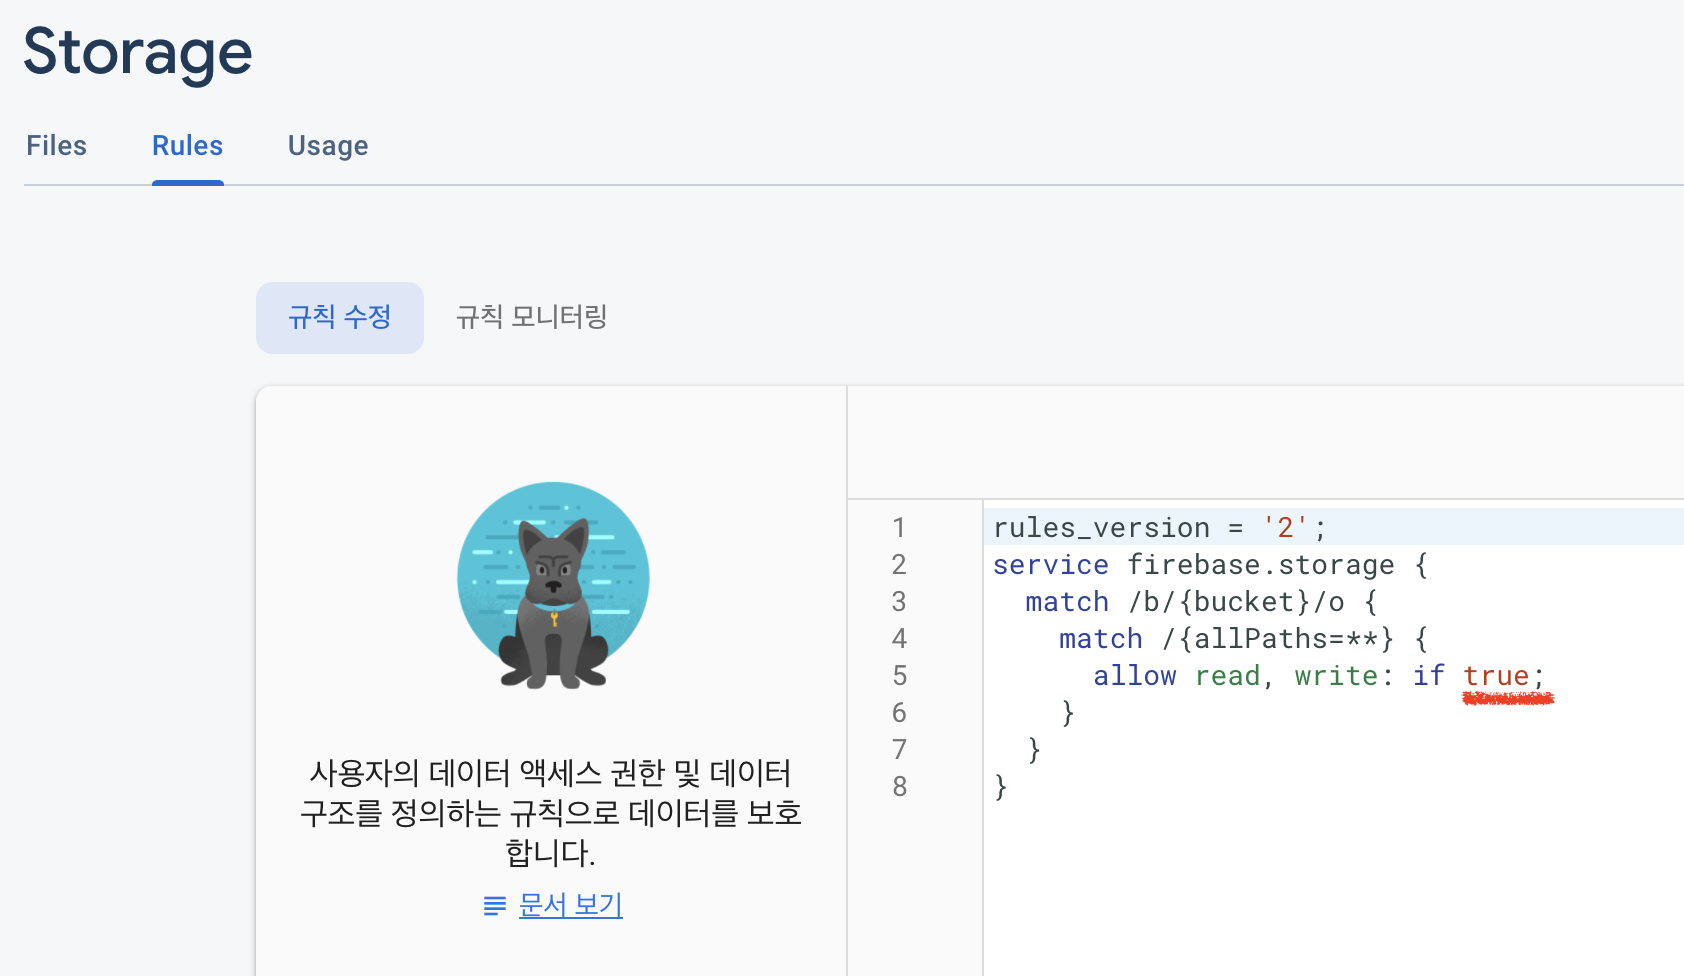Screen dimensions: 1684x976
Task: Click line number 5 in gutter
Action: pos(899,675)
